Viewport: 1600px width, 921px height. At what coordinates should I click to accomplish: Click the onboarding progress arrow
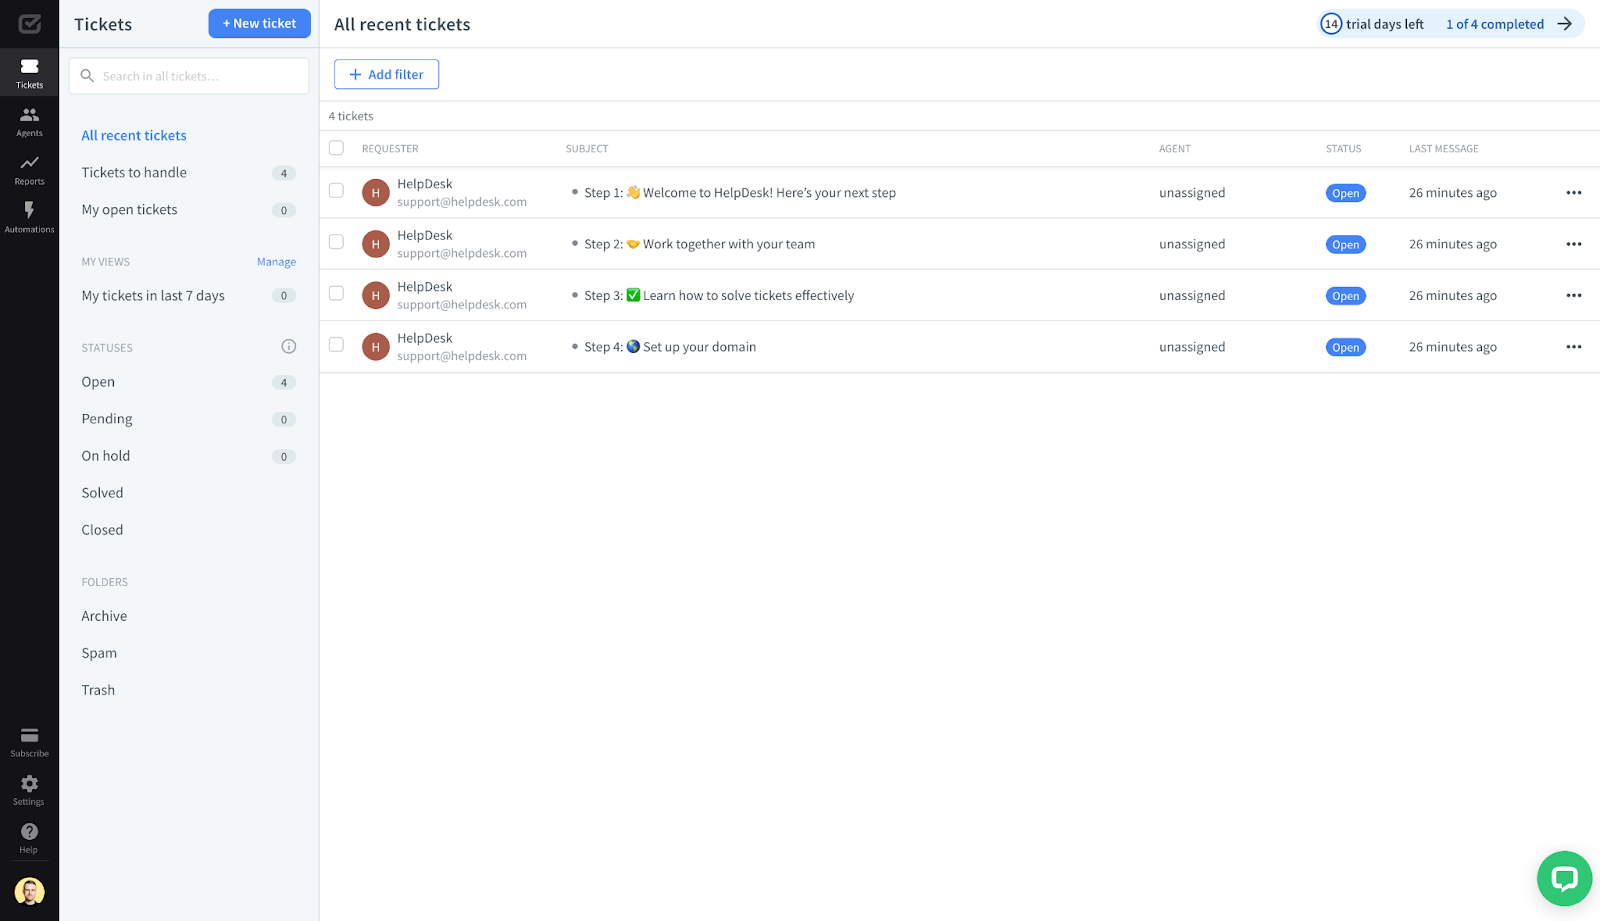coord(1565,24)
